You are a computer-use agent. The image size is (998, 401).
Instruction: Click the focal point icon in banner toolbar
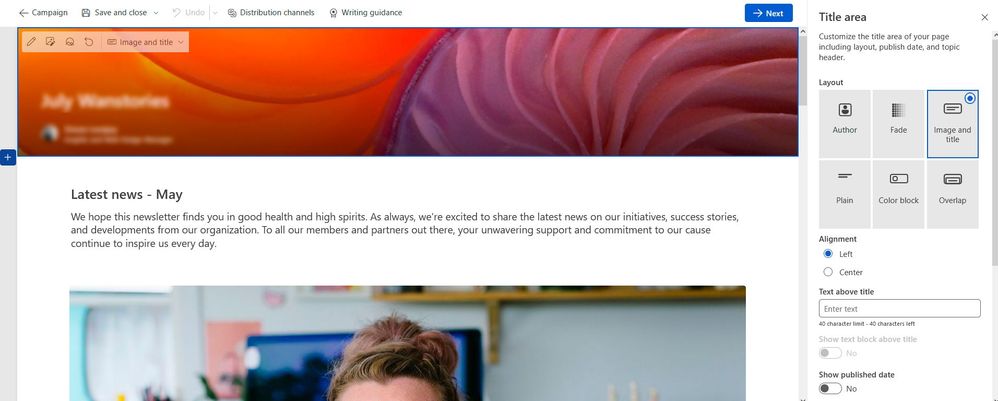70,42
